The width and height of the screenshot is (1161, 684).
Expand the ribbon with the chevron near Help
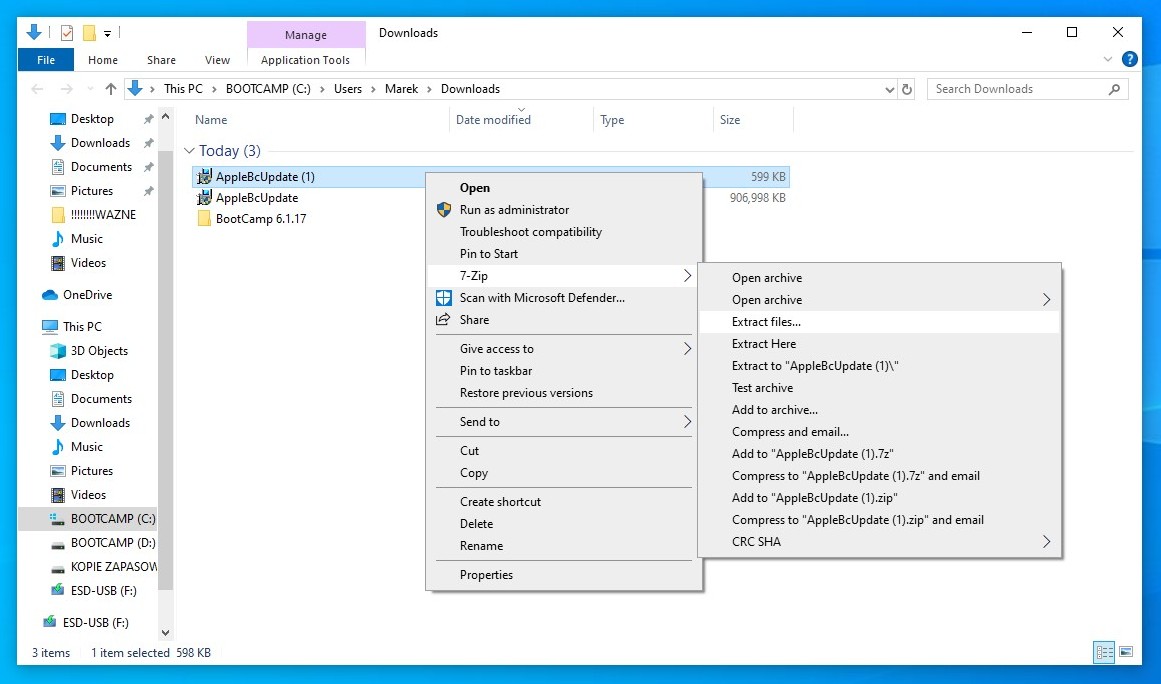click(1108, 59)
